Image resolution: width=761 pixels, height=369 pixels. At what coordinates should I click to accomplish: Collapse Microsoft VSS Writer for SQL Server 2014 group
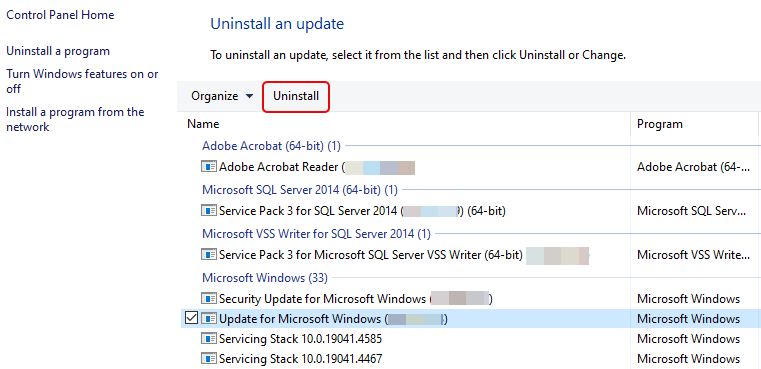point(316,234)
